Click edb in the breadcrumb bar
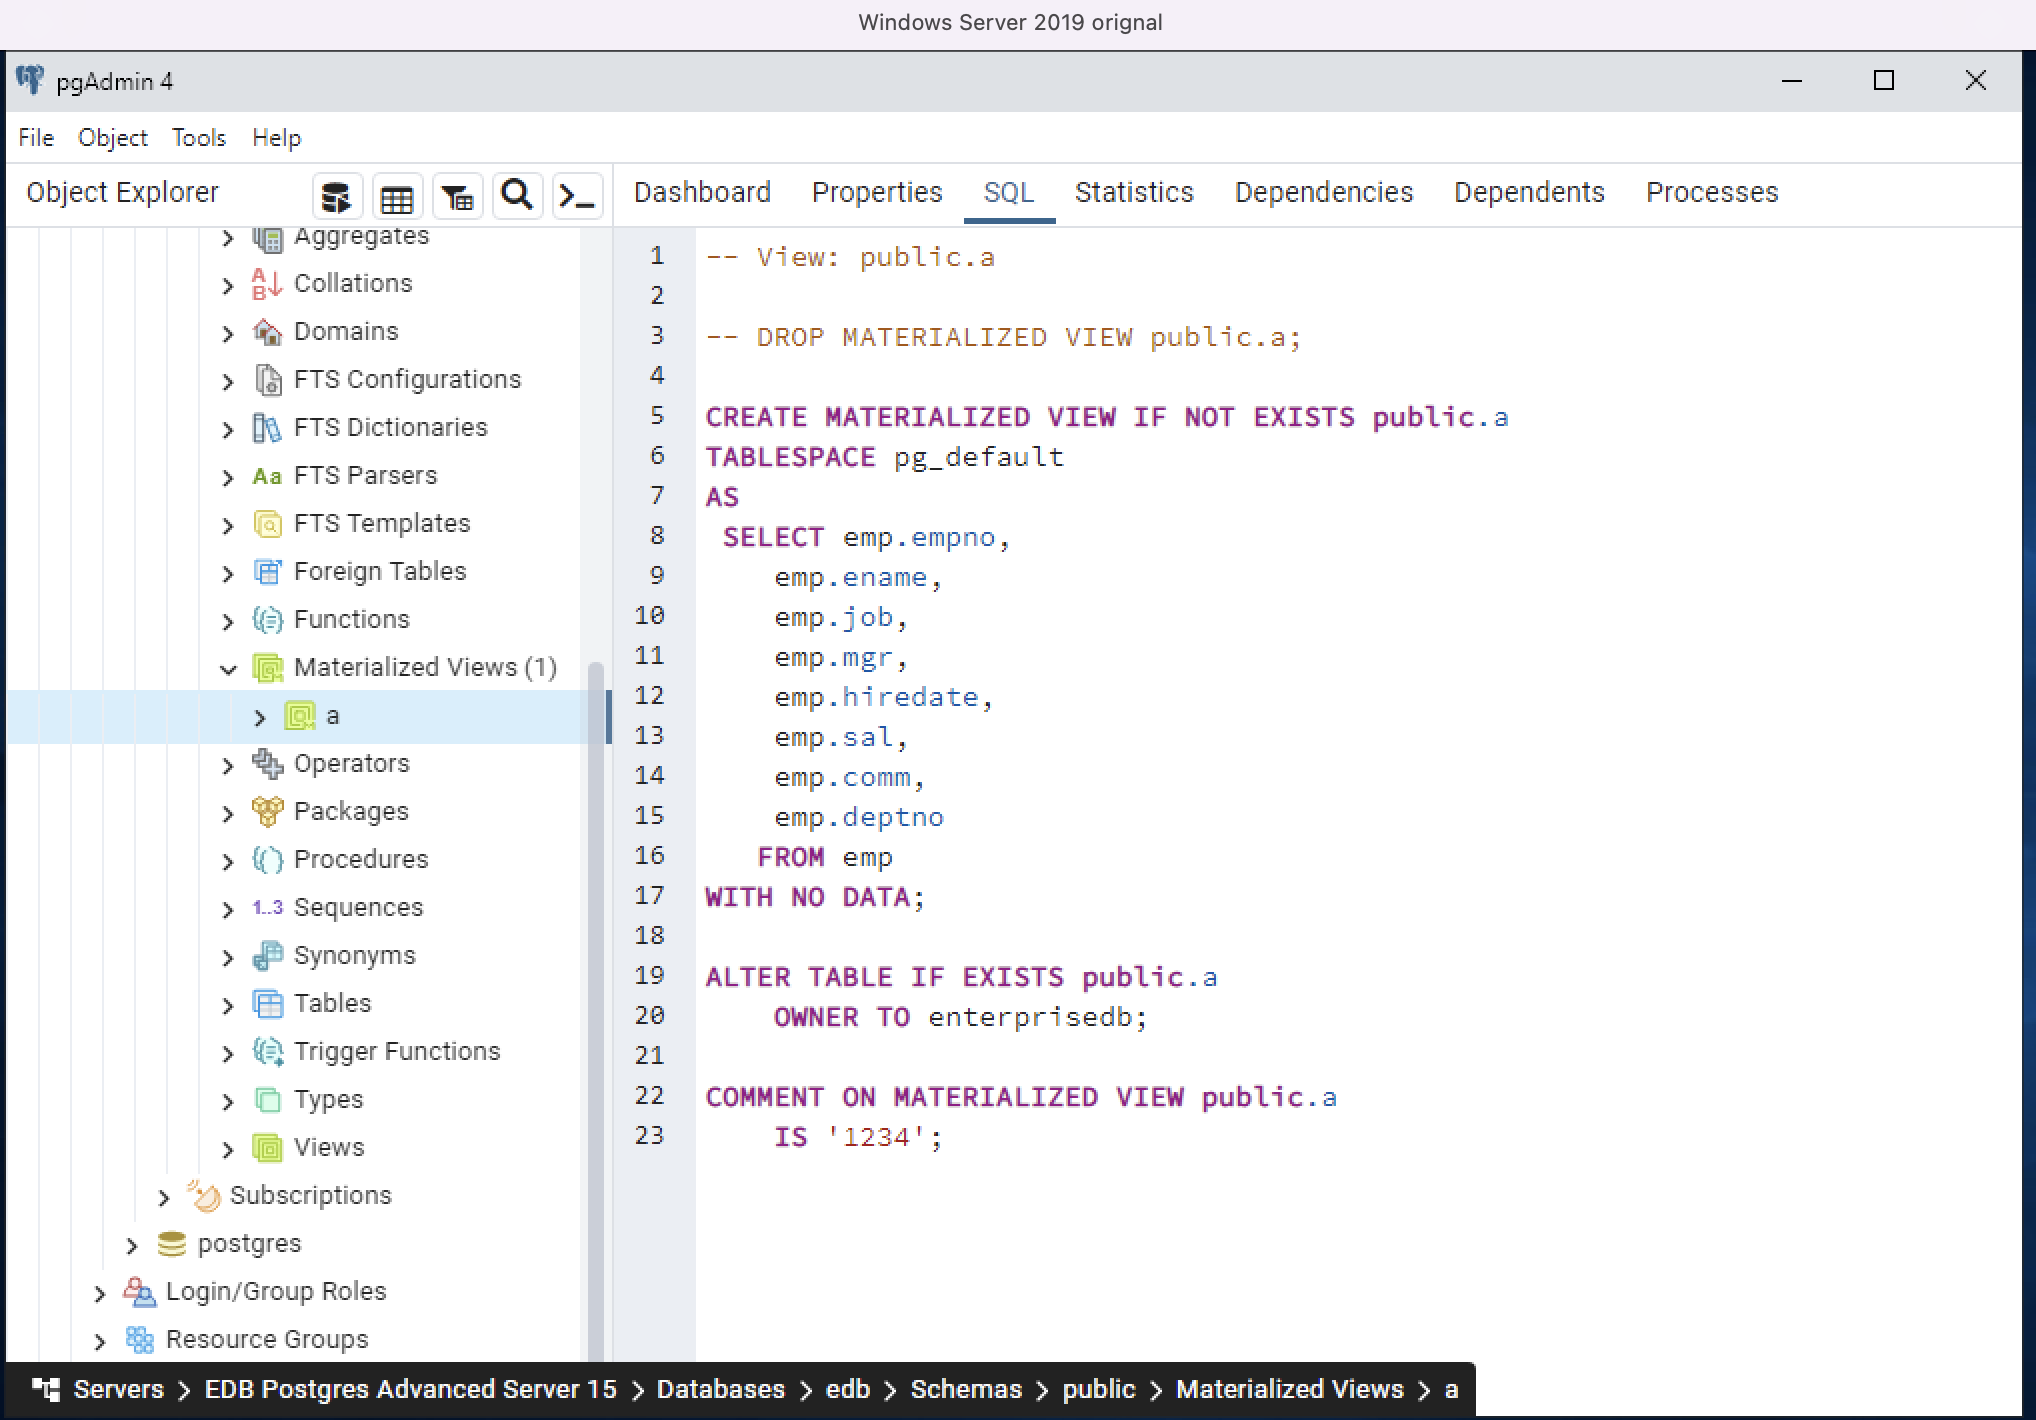Image resolution: width=2036 pixels, height=1420 pixels. point(848,1389)
